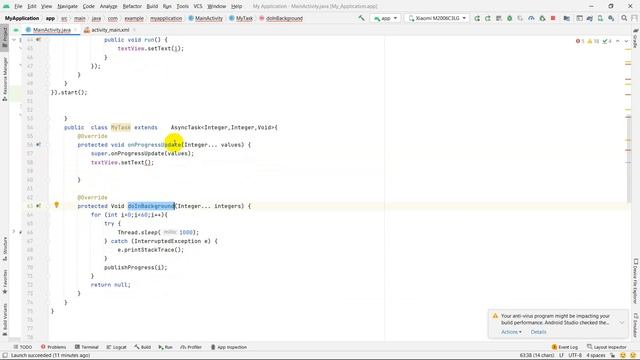
Task: Click the Rerun app icon in toolbar
Action: pos(477,18)
